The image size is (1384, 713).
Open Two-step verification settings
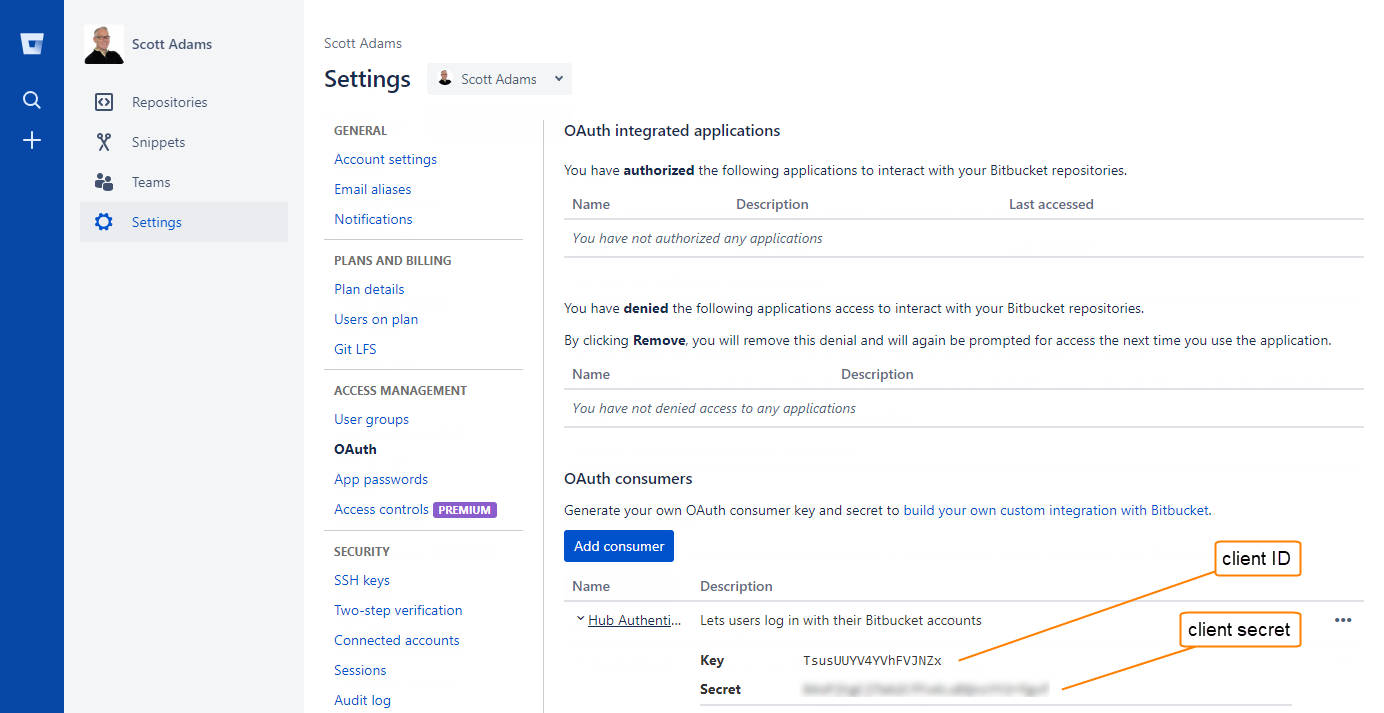(398, 610)
